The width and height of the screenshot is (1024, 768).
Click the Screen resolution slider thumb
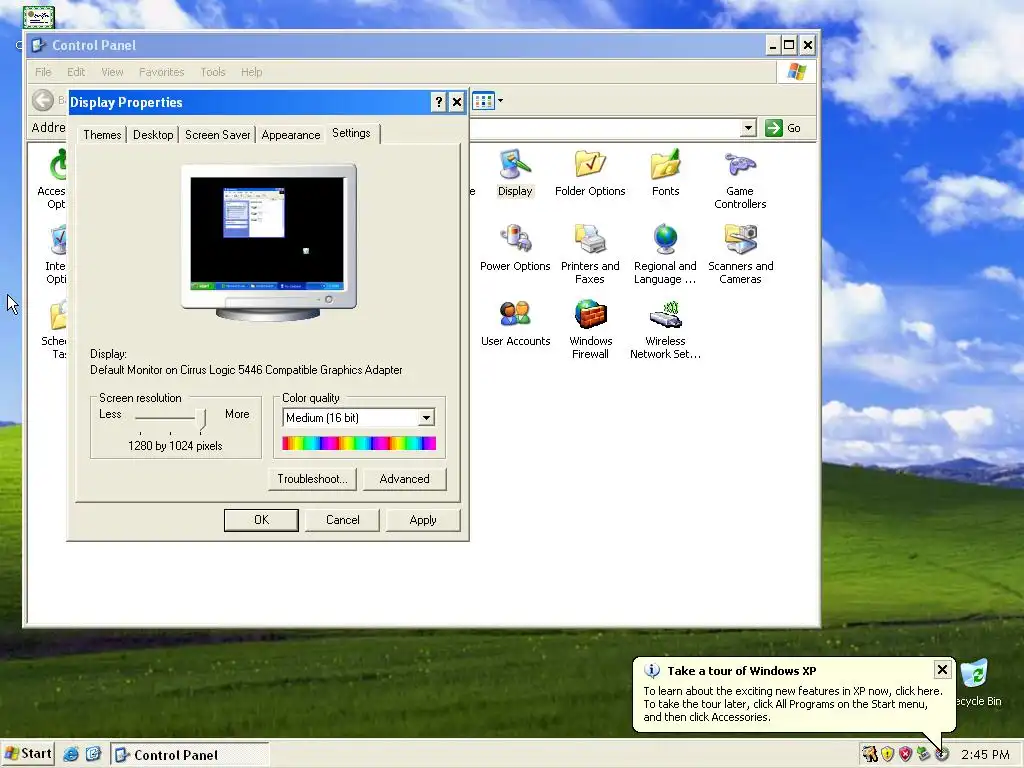tap(202, 419)
